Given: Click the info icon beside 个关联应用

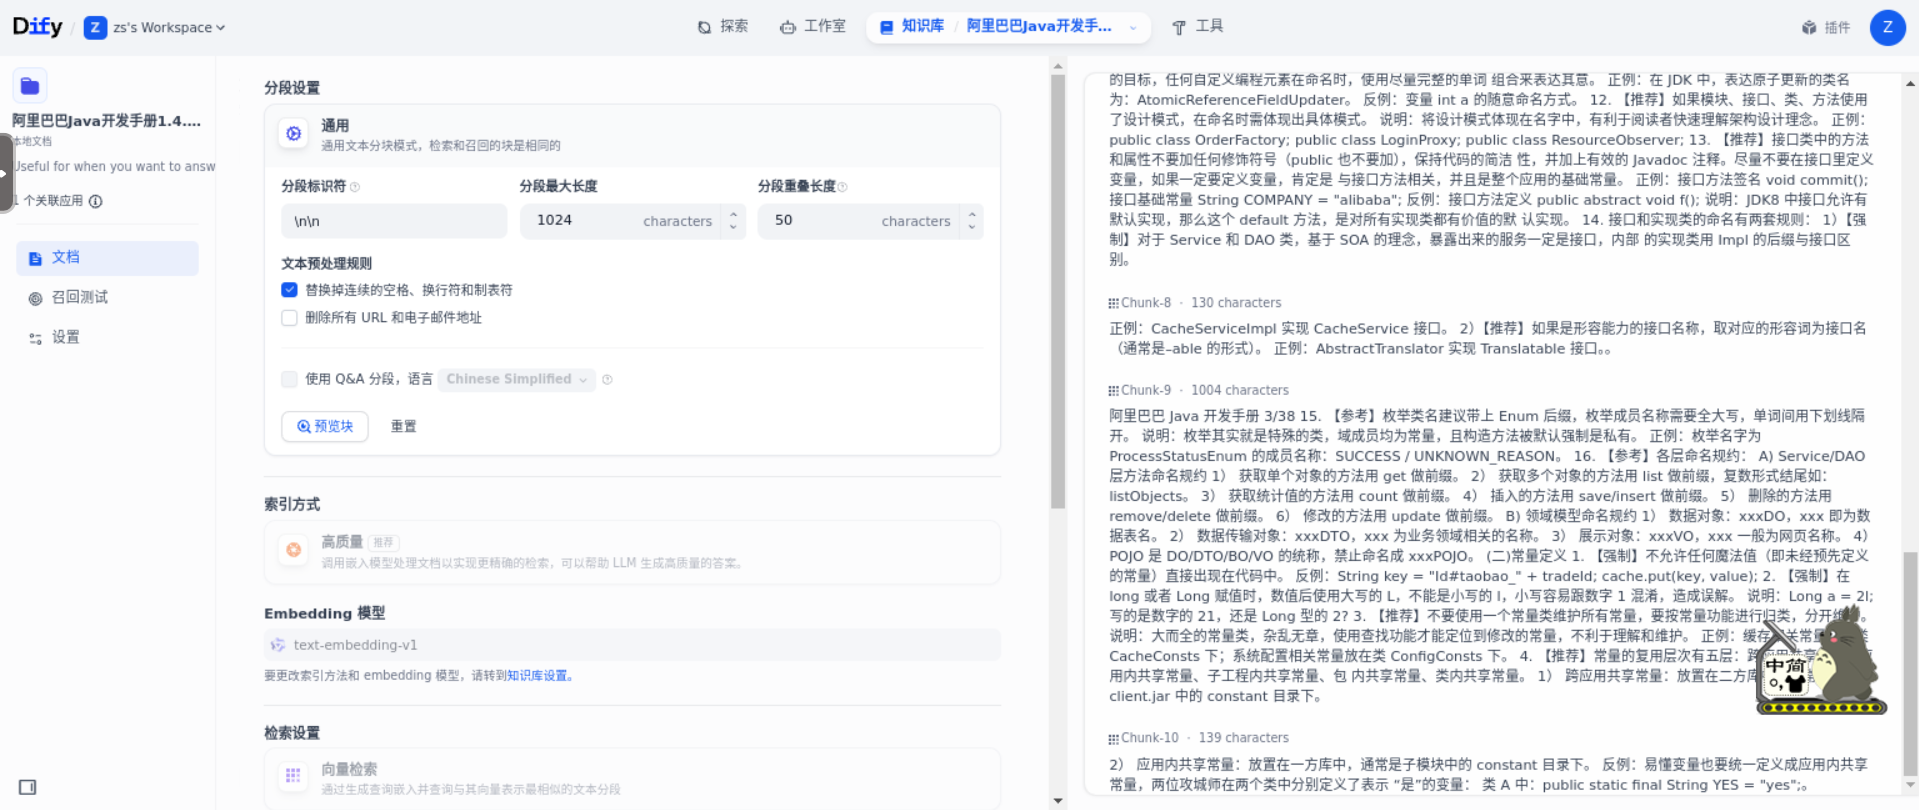Looking at the screenshot, I should [x=96, y=201].
